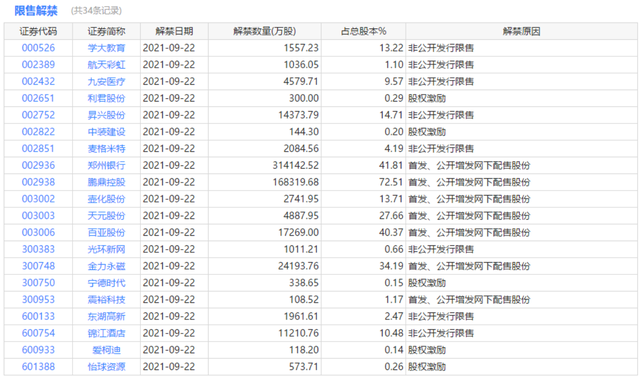Open 鹏鼎控股 stock name link
This screenshot has height=378, width=640.
[107, 182]
